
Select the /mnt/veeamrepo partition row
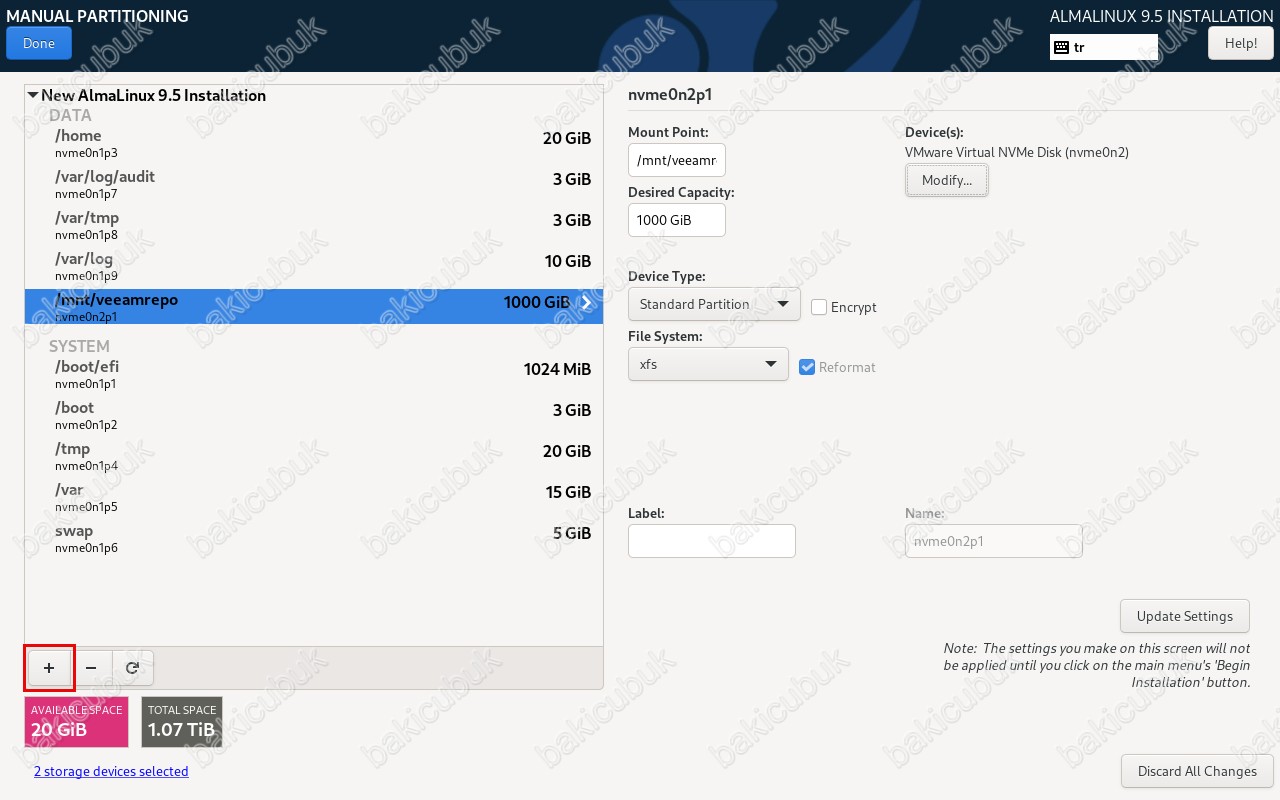(x=314, y=307)
